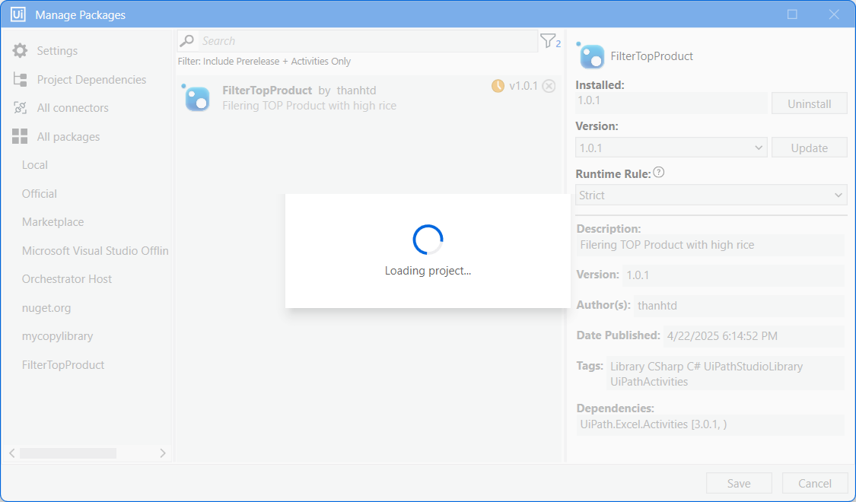Viewport: 856px width, 502px height.
Task: Click the search magnifier icon
Action: click(187, 41)
